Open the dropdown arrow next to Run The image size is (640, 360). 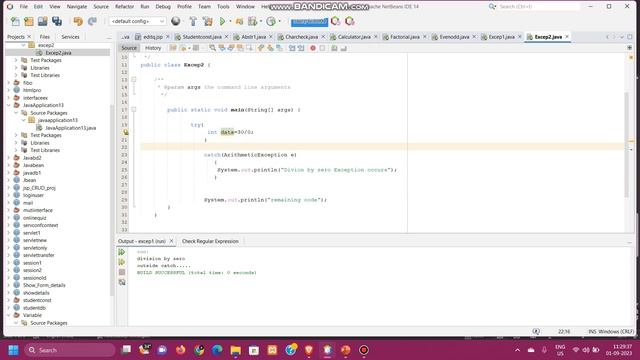(x=230, y=21)
